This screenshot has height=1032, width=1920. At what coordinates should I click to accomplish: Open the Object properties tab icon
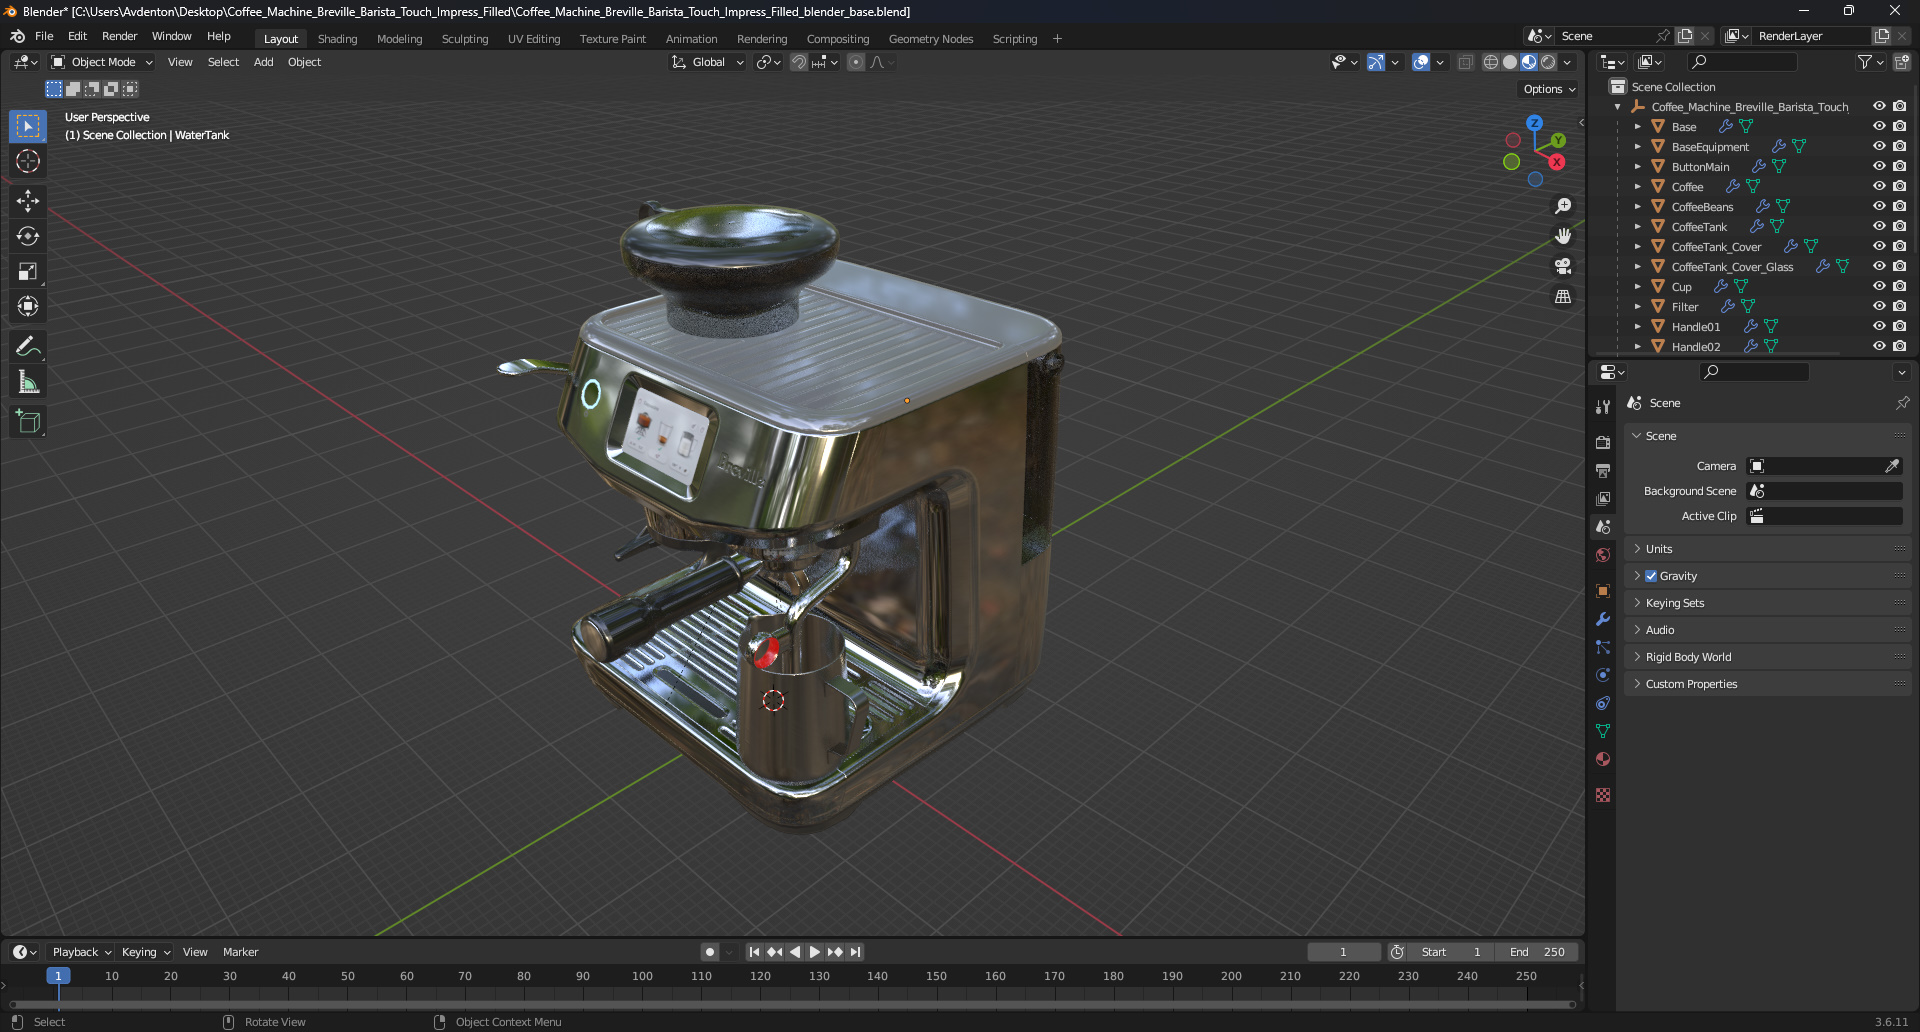pyautogui.click(x=1603, y=591)
